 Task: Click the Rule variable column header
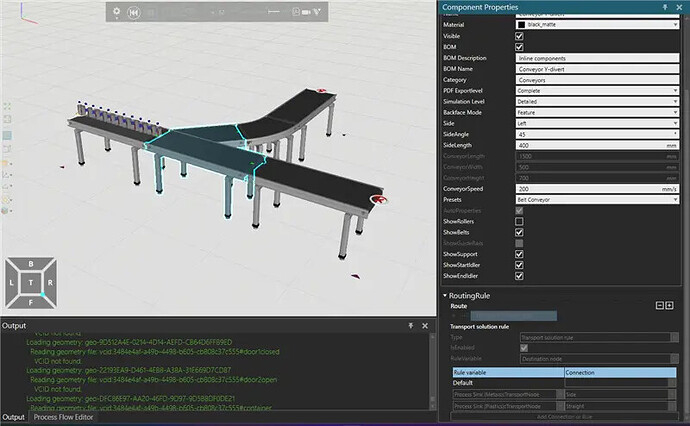(x=508, y=373)
